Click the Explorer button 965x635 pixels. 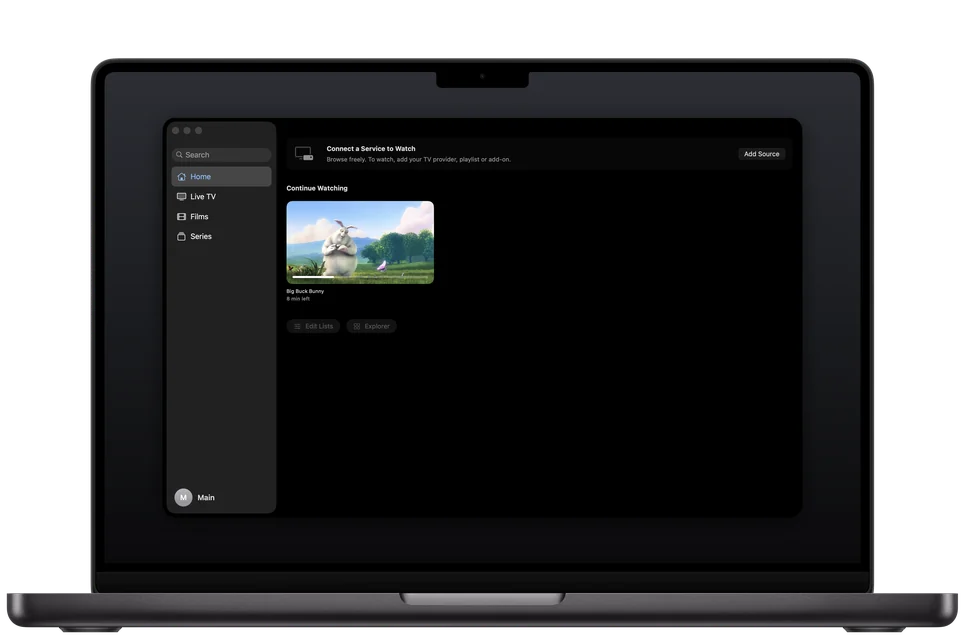pyautogui.click(x=372, y=326)
